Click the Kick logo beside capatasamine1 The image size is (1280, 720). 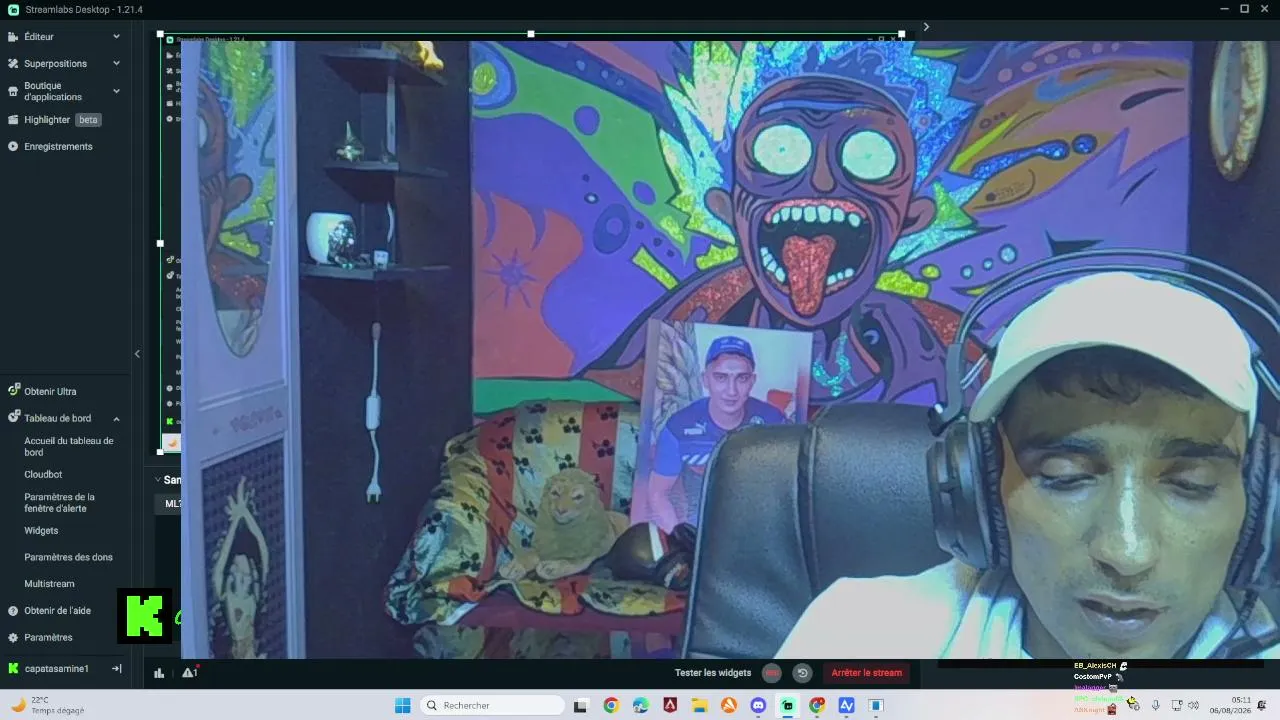pos(13,668)
